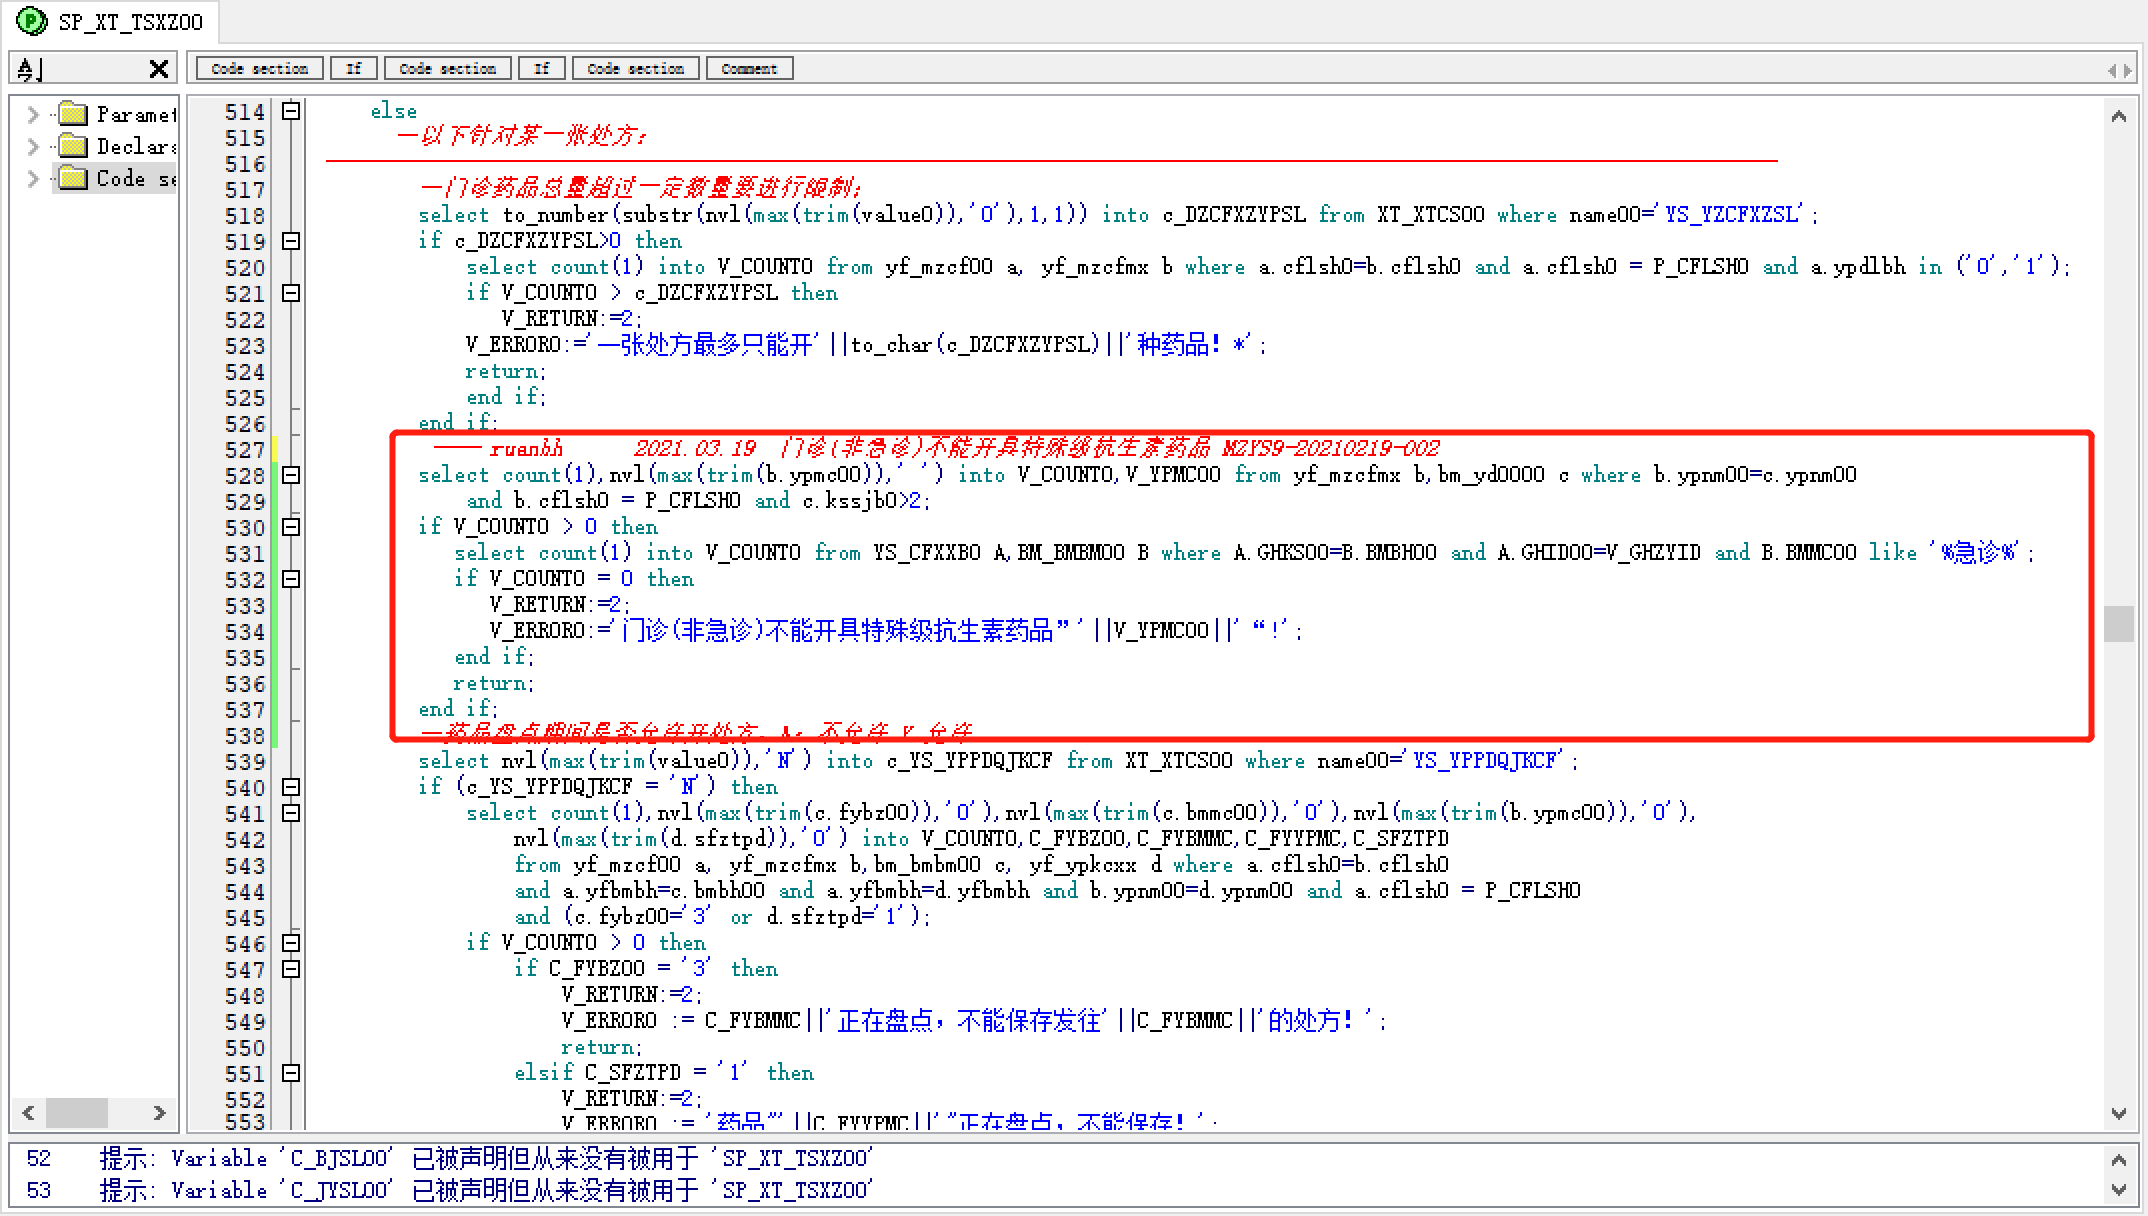Collapse the fold at line 528

pyautogui.click(x=291, y=476)
